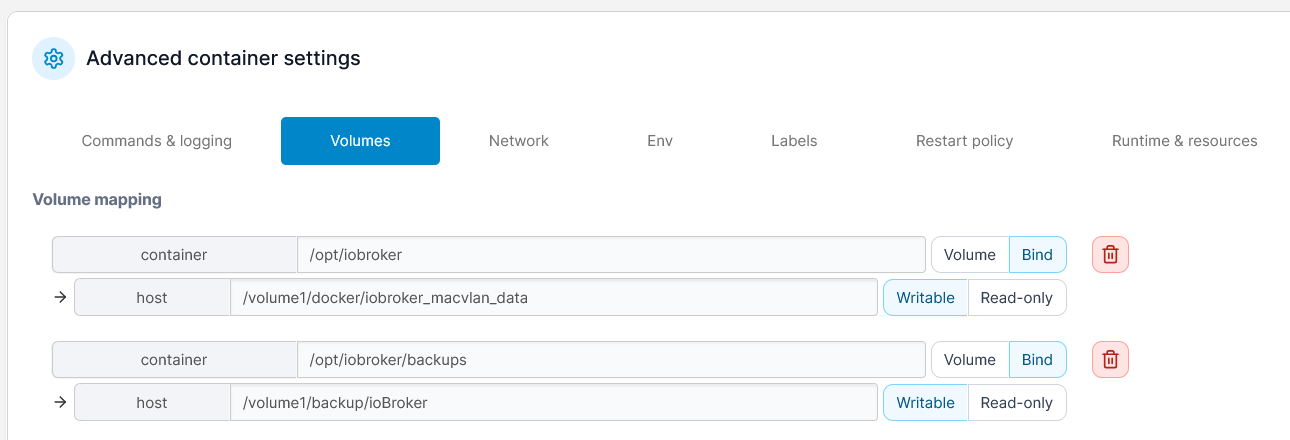
Task: Go to the Labels tab
Action: pos(794,141)
